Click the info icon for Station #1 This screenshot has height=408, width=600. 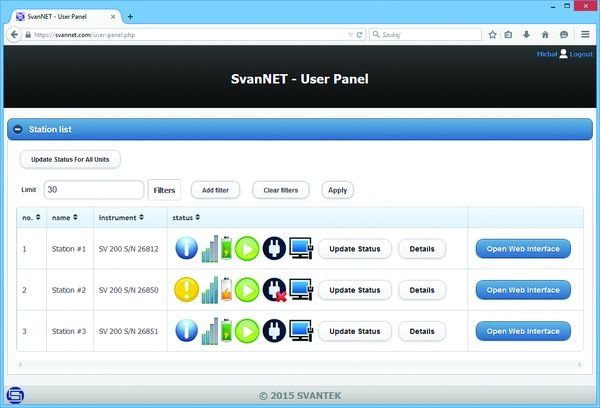[188, 248]
